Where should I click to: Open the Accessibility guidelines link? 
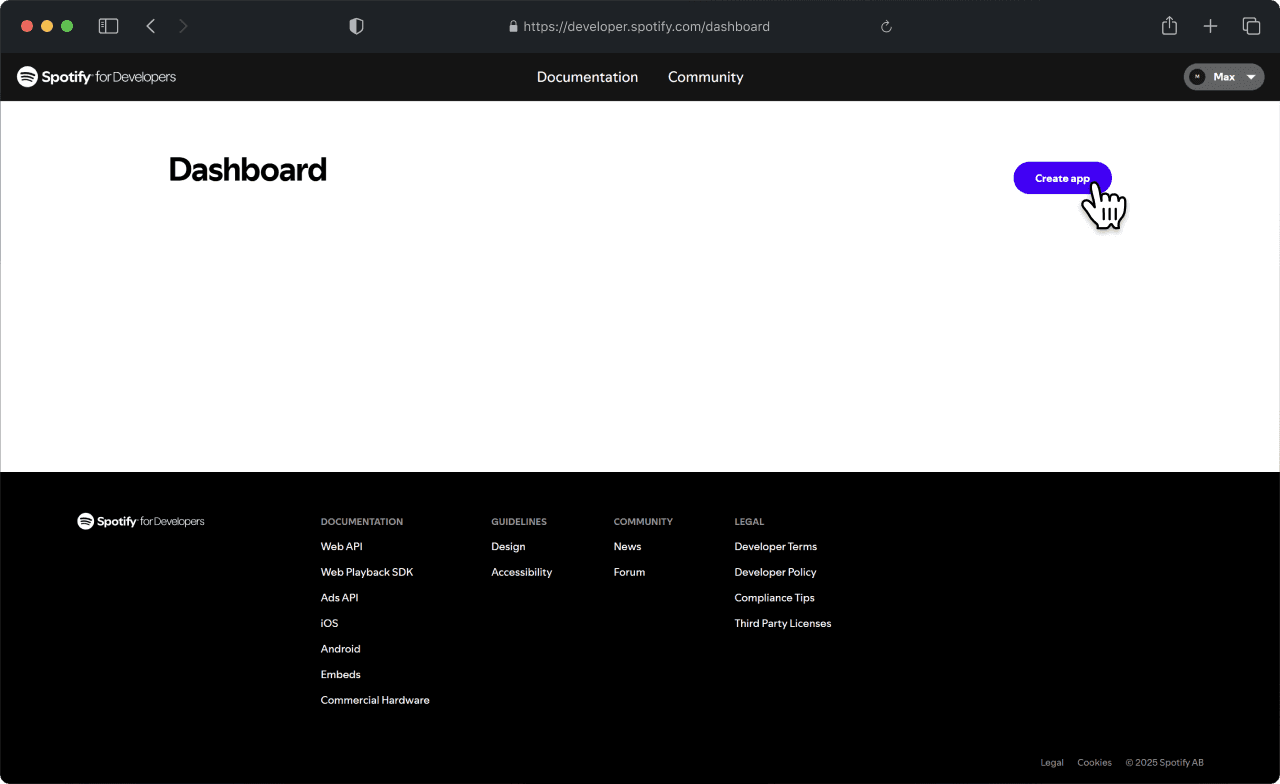pyautogui.click(x=521, y=572)
